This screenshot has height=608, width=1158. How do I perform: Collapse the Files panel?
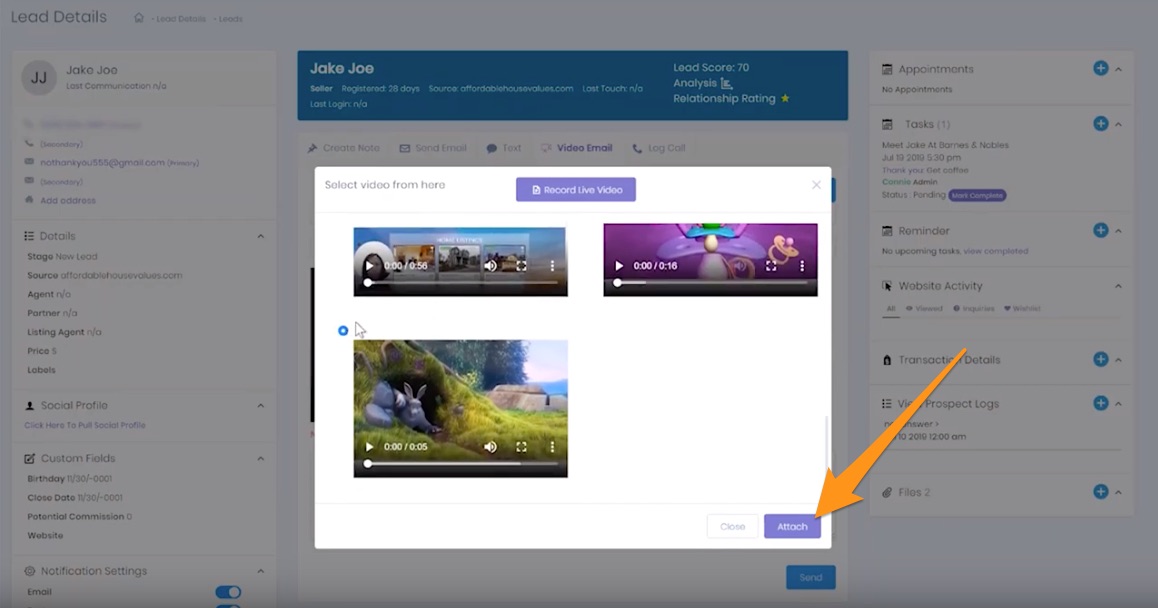[1118, 493]
